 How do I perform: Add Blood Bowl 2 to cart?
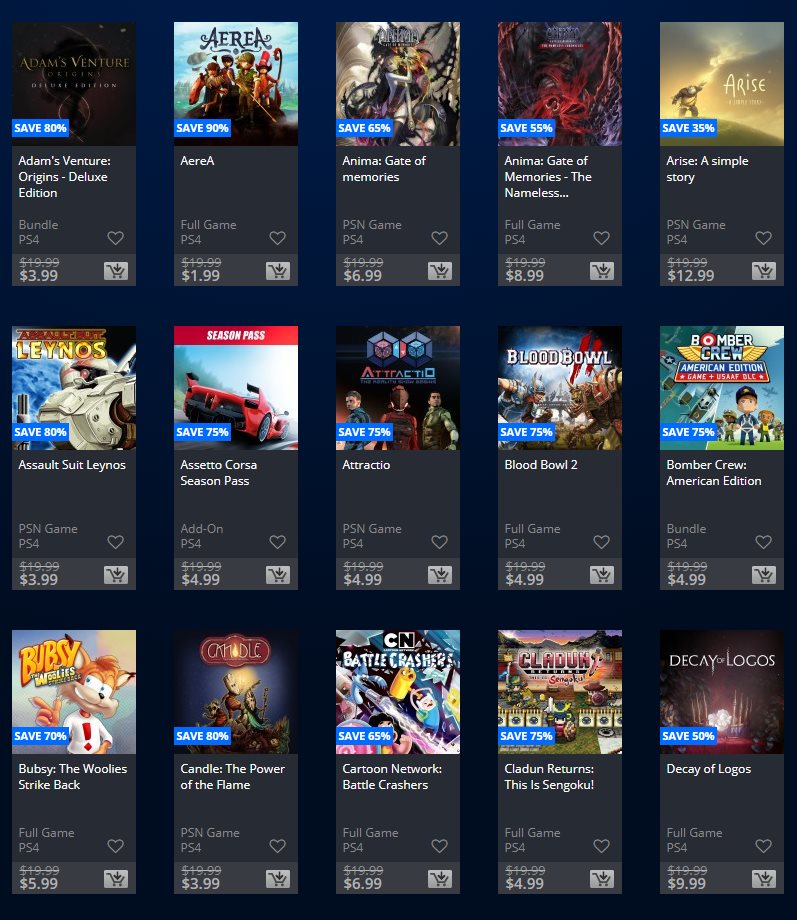pos(602,574)
